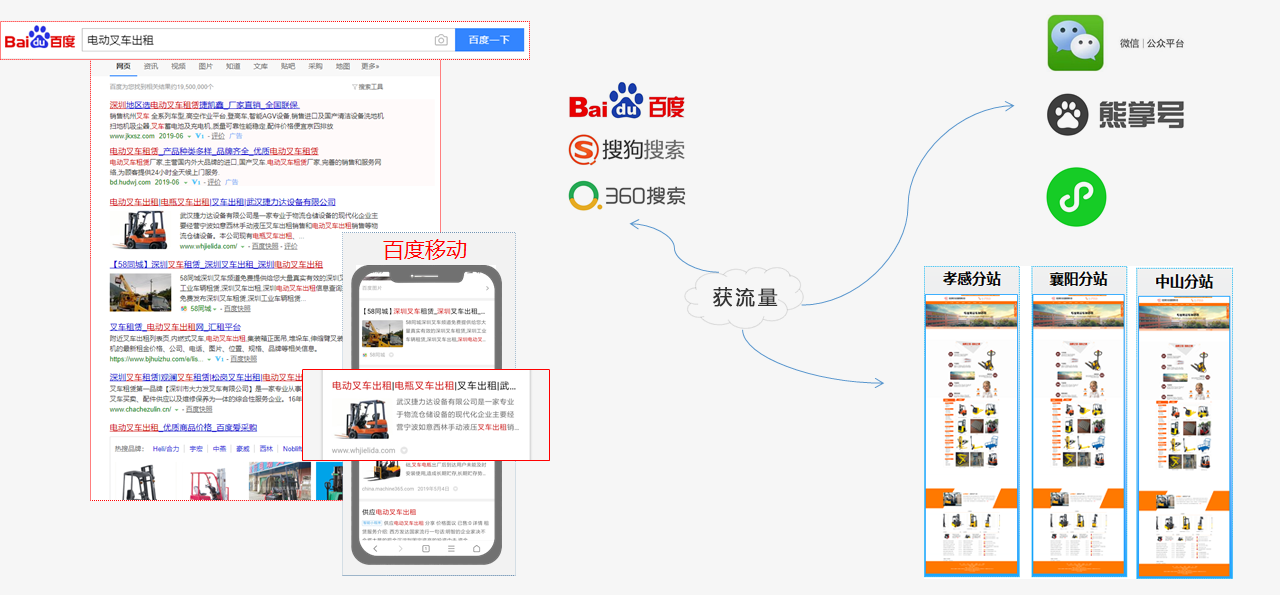Select the 豪威 hot brand
This screenshot has width=1280, height=595.
click(x=243, y=449)
